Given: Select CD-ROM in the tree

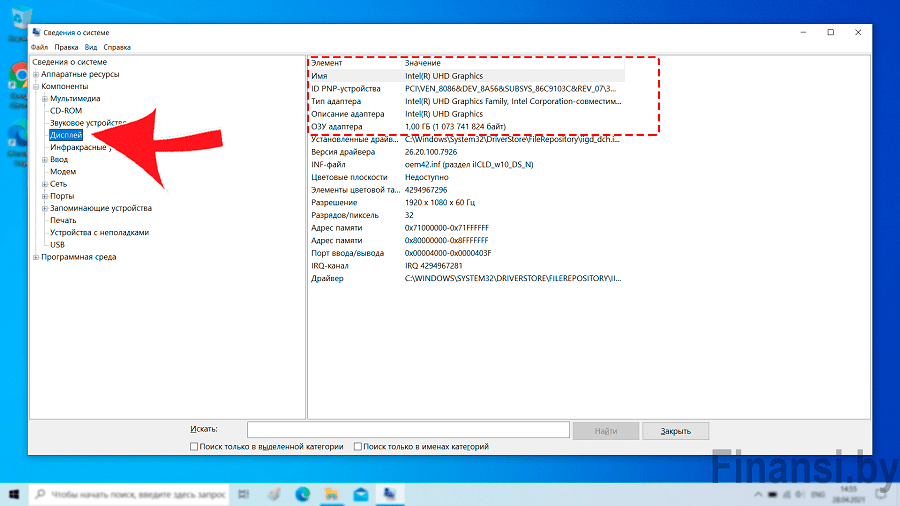Looking at the screenshot, I should [66, 111].
